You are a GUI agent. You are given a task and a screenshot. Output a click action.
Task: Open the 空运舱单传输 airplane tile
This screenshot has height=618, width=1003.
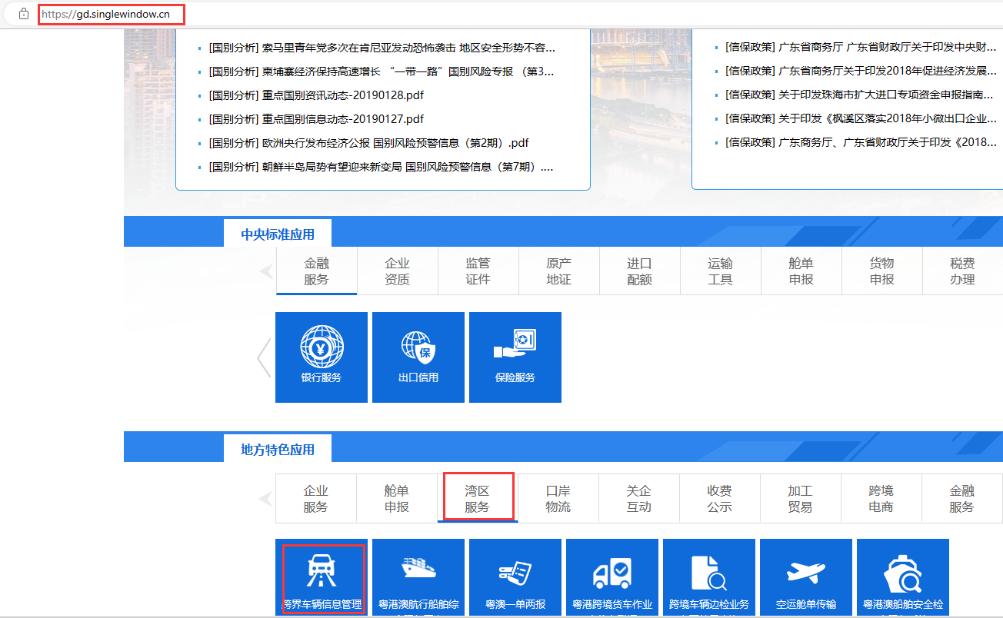pyautogui.click(x=806, y=577)
